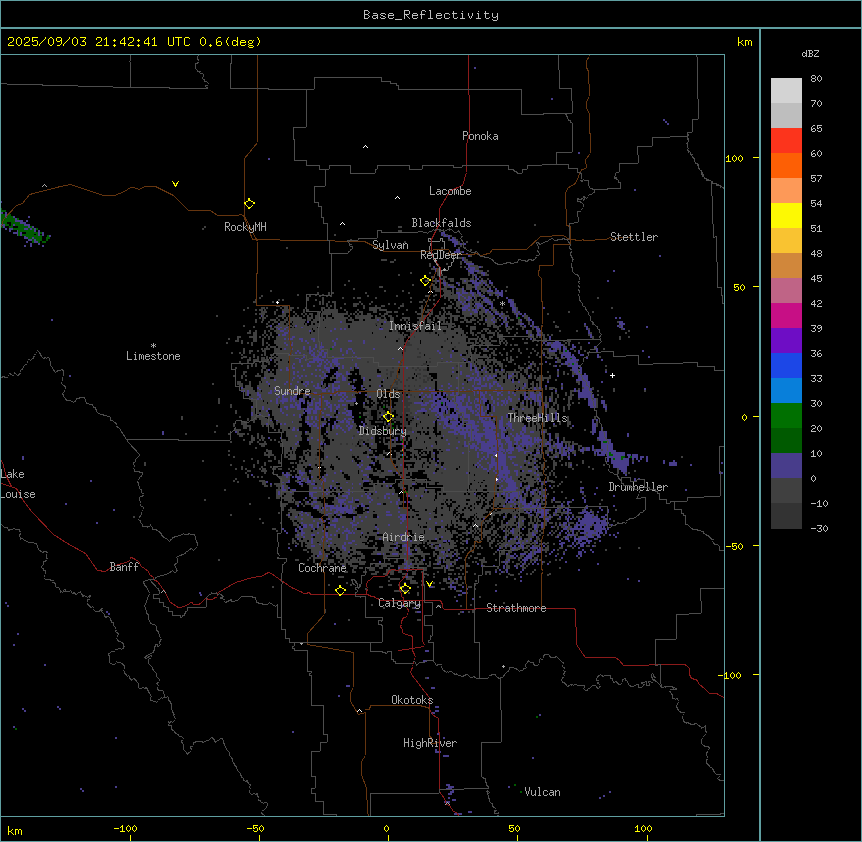The image size is (862, 842).
Task: Click the yellow v marker northwest of RockyMH
Action: coord(175,184)
